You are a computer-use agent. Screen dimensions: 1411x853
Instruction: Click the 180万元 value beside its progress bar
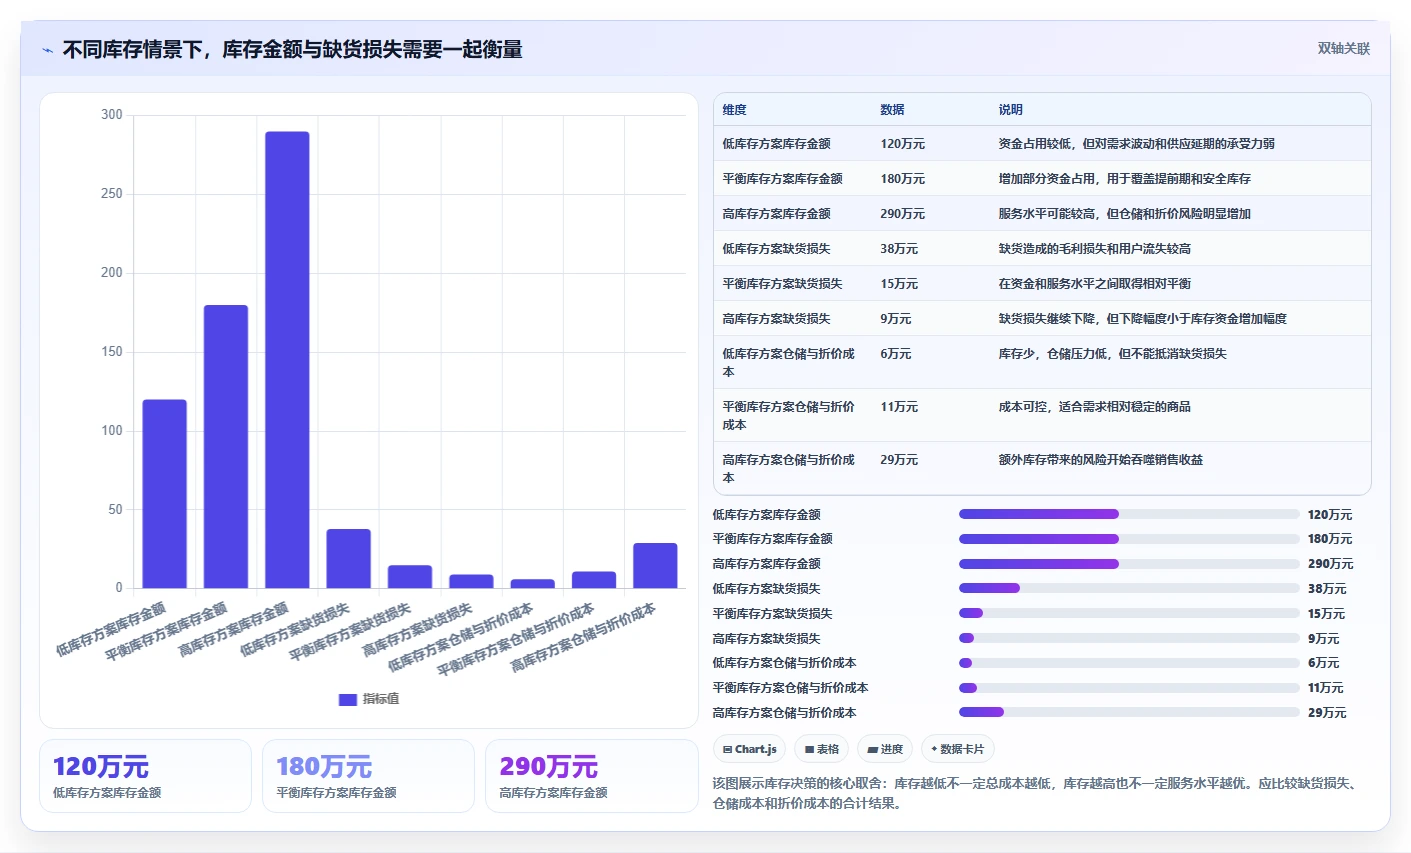click(1331, 539)
